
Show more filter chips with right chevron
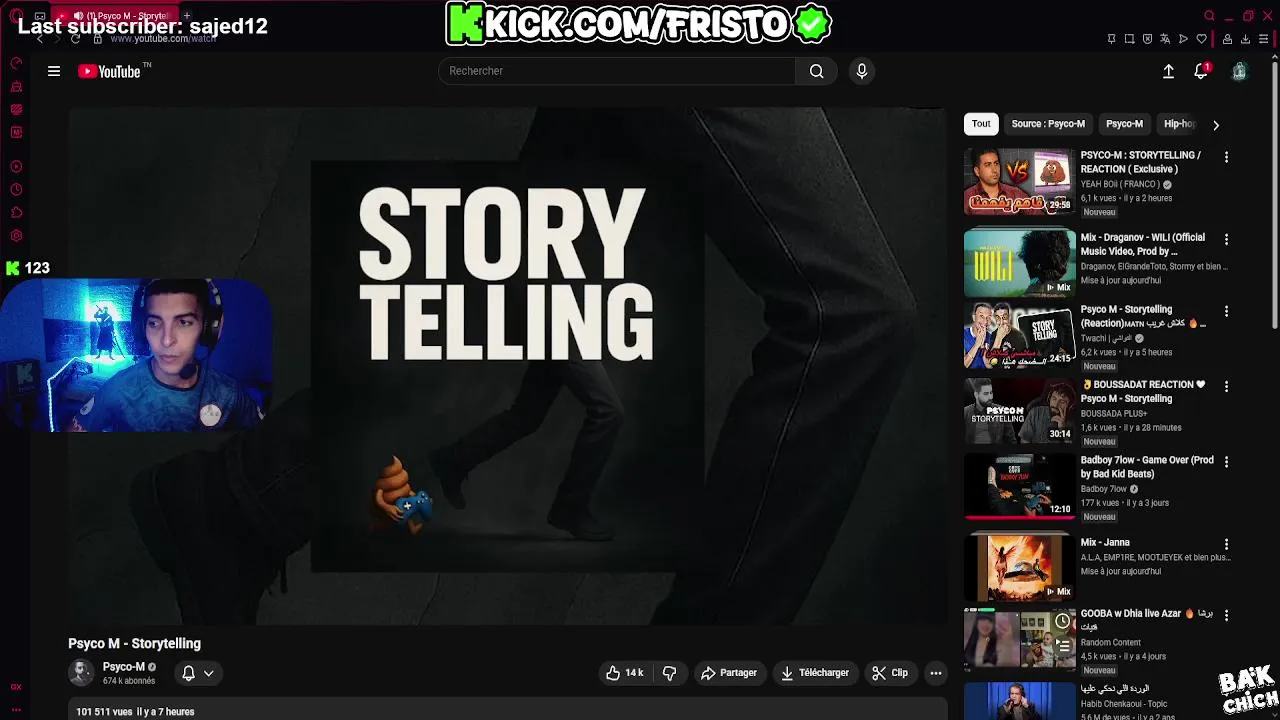tap(1215, 125)
